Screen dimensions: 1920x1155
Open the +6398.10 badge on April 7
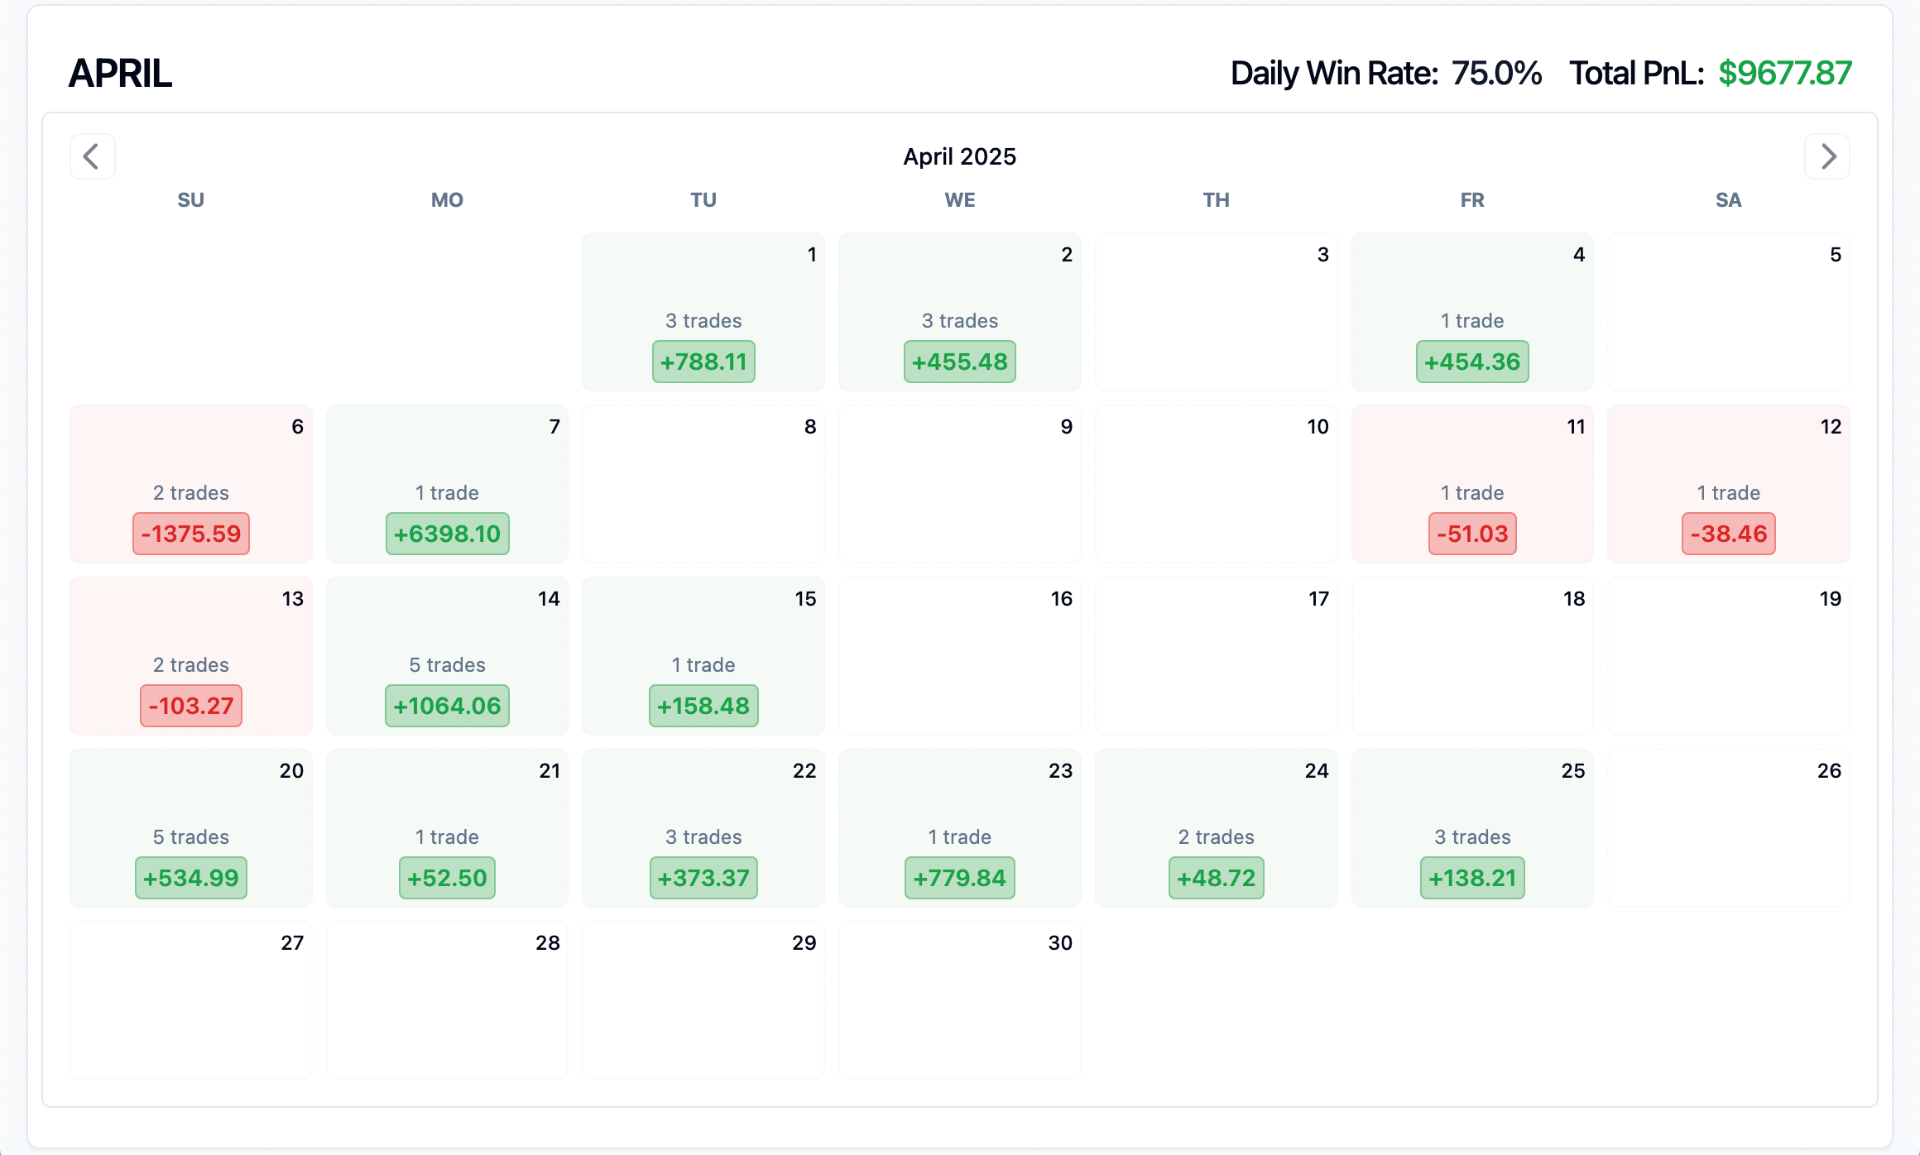(x=447, y=534)
